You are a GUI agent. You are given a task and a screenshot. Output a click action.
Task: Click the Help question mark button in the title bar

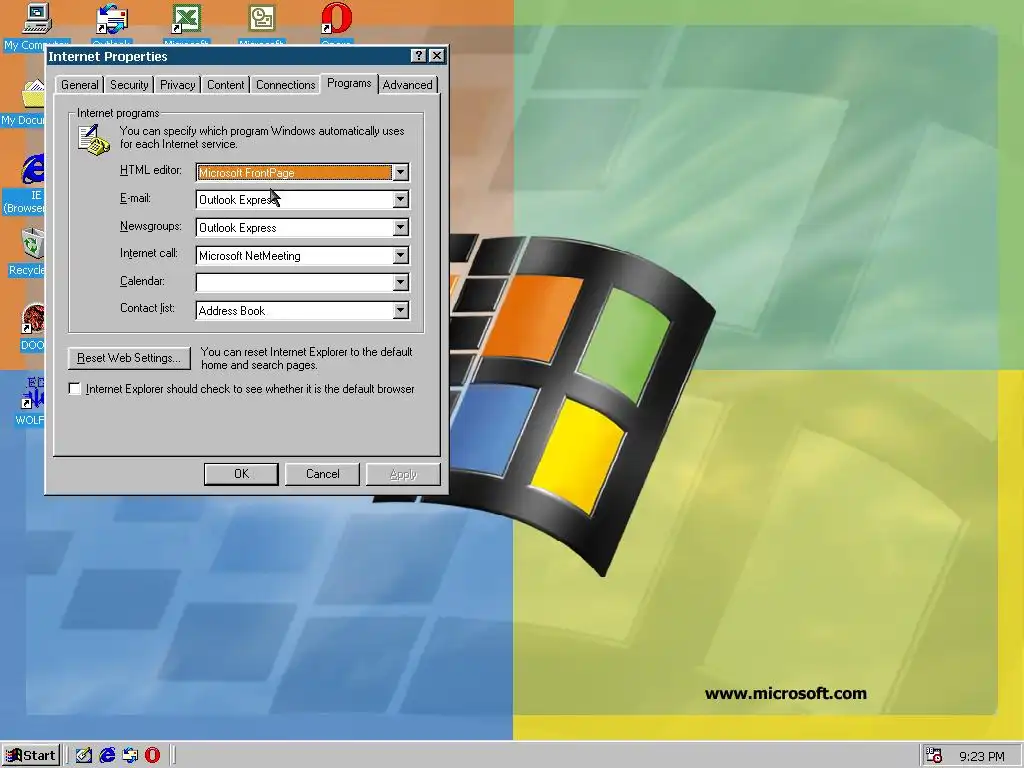tap(419, 56)
